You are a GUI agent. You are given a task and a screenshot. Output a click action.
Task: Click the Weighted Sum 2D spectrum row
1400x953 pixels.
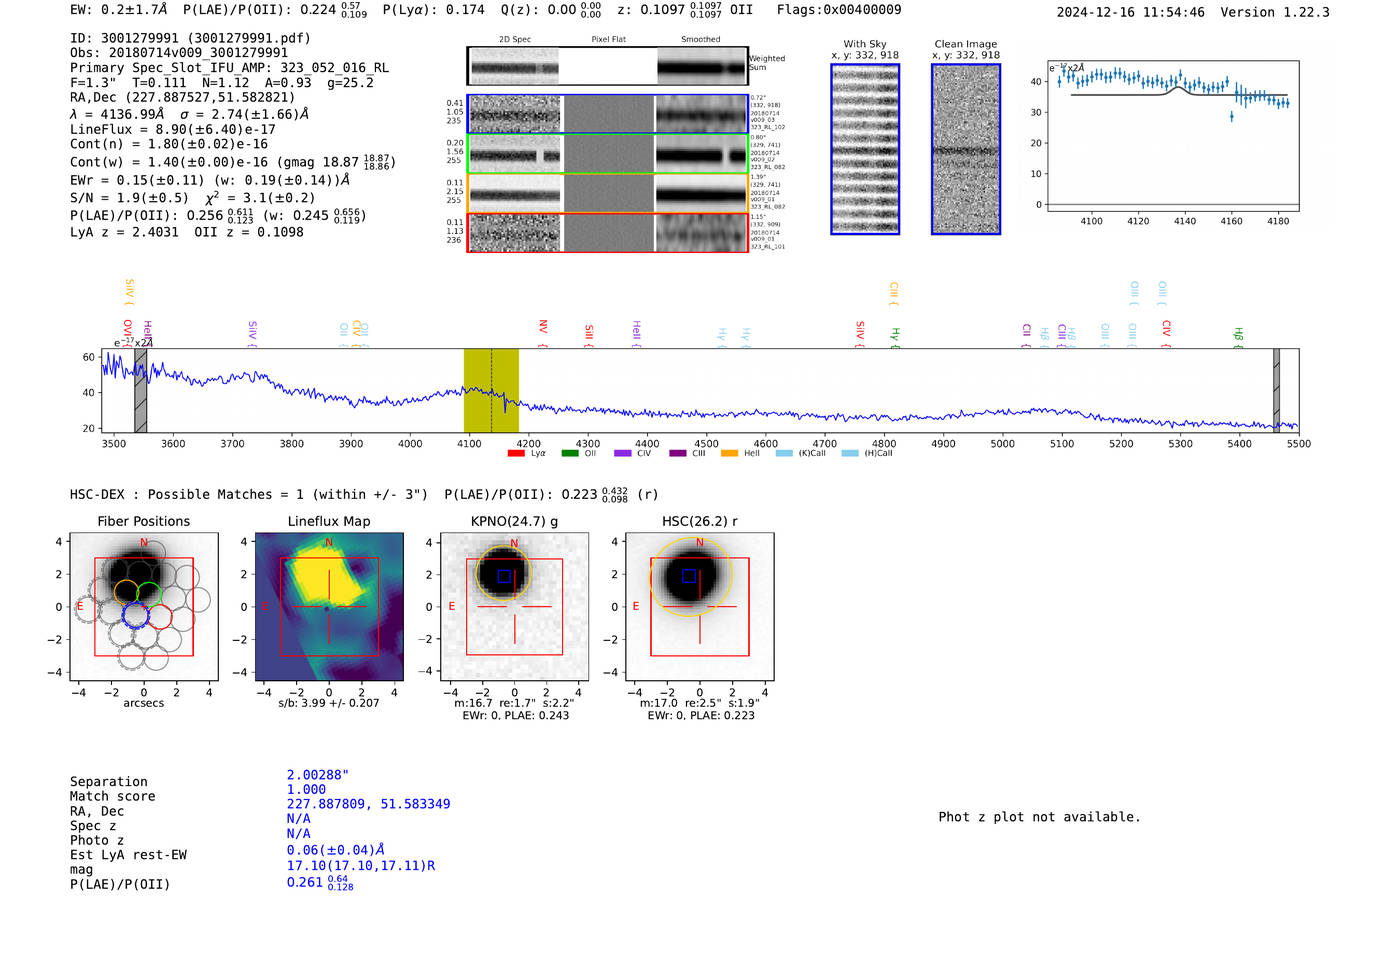(x=608, y=66)
